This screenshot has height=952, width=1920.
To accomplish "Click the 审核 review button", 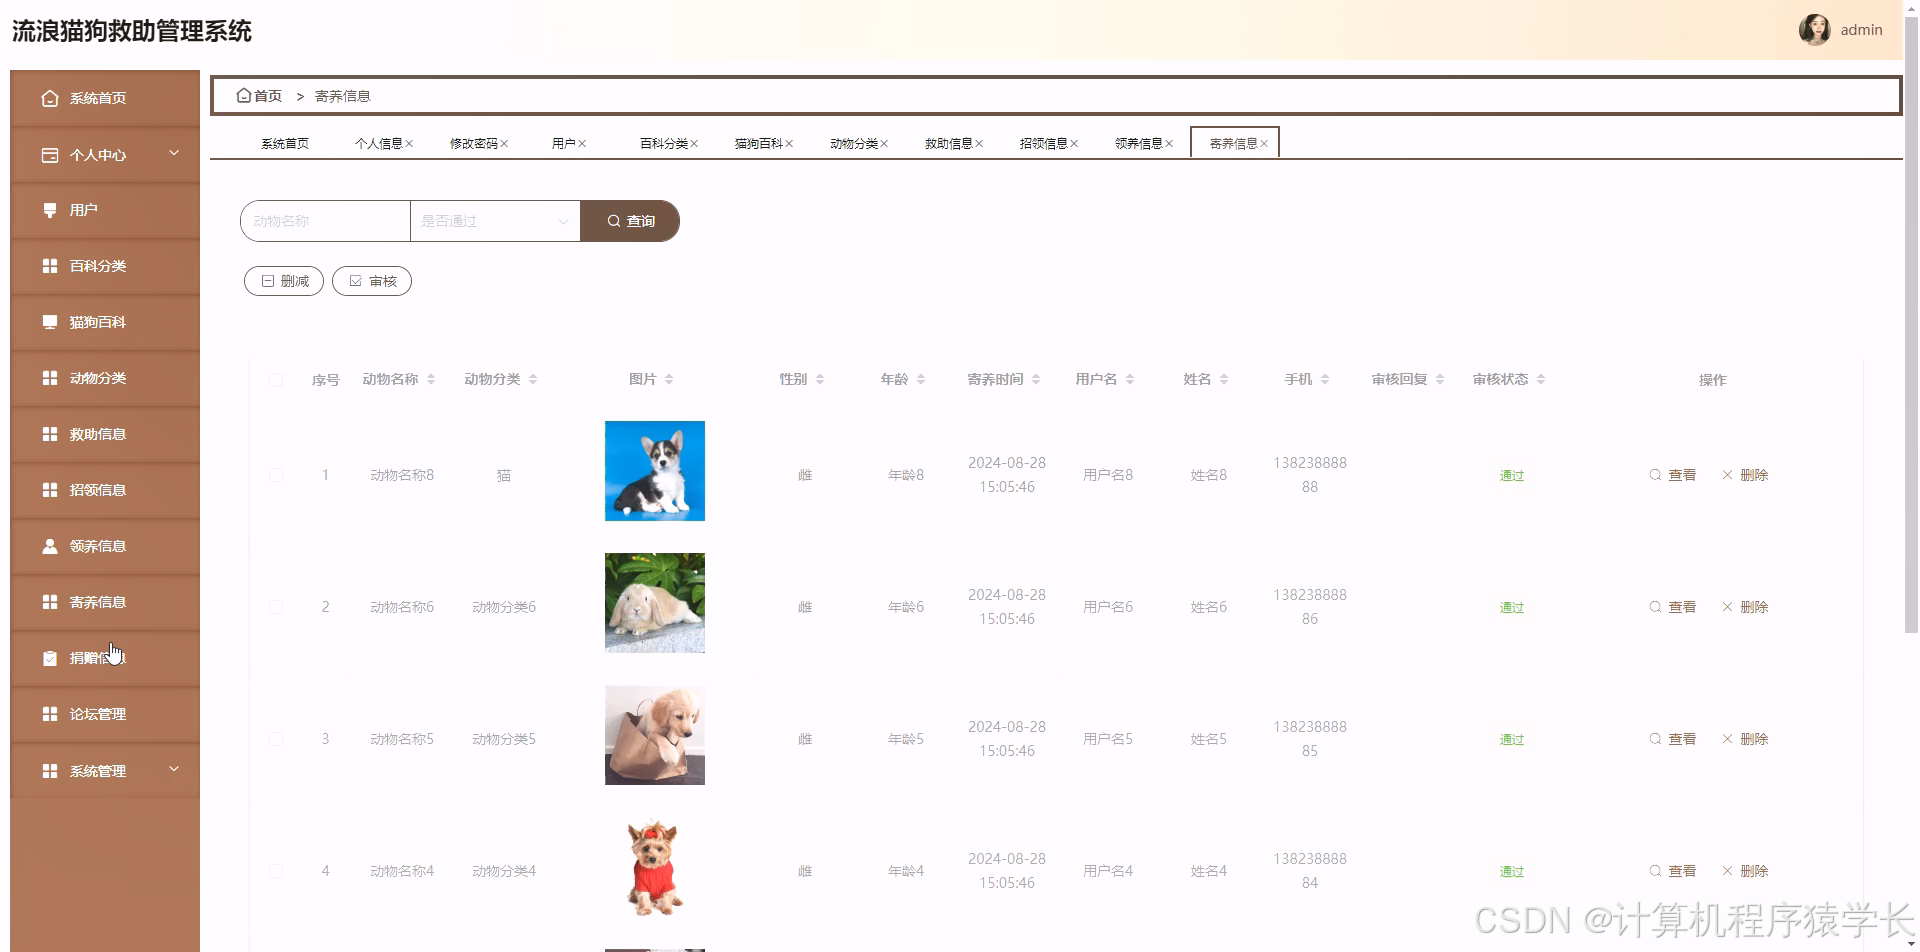I will tap(371, 280).
